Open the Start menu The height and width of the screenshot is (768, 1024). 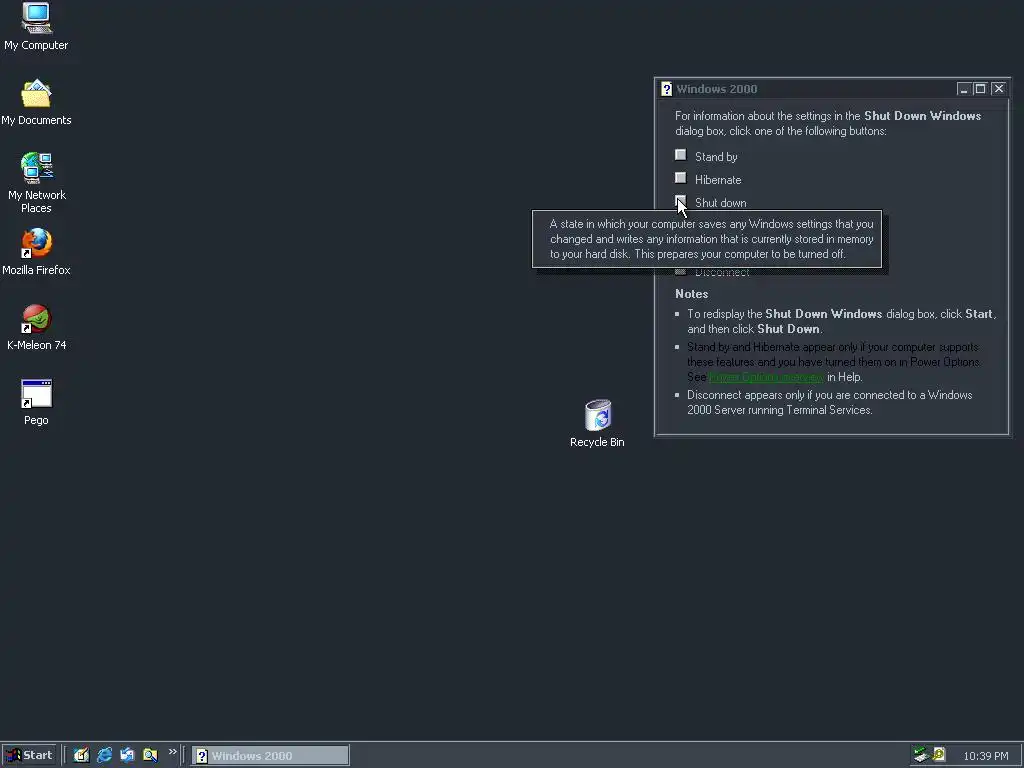click(29, 755)
